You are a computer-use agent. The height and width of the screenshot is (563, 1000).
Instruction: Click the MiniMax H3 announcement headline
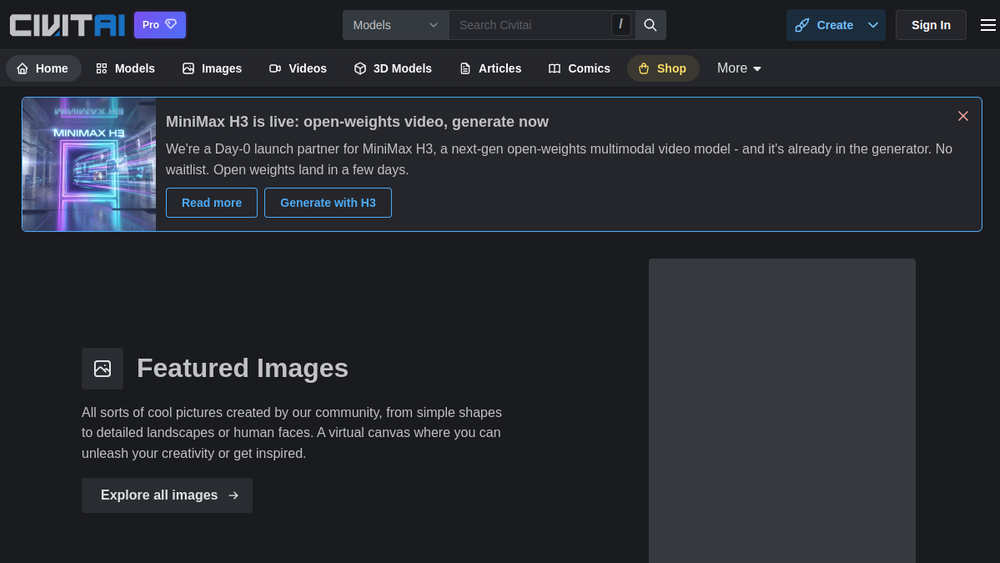[357, 122]
